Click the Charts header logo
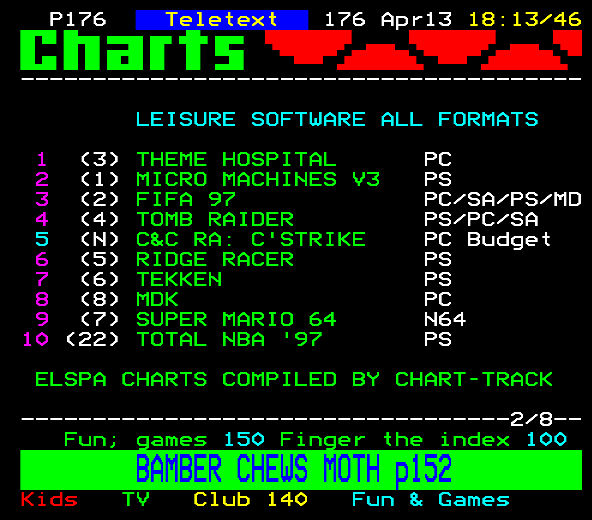 pos(132,50)
